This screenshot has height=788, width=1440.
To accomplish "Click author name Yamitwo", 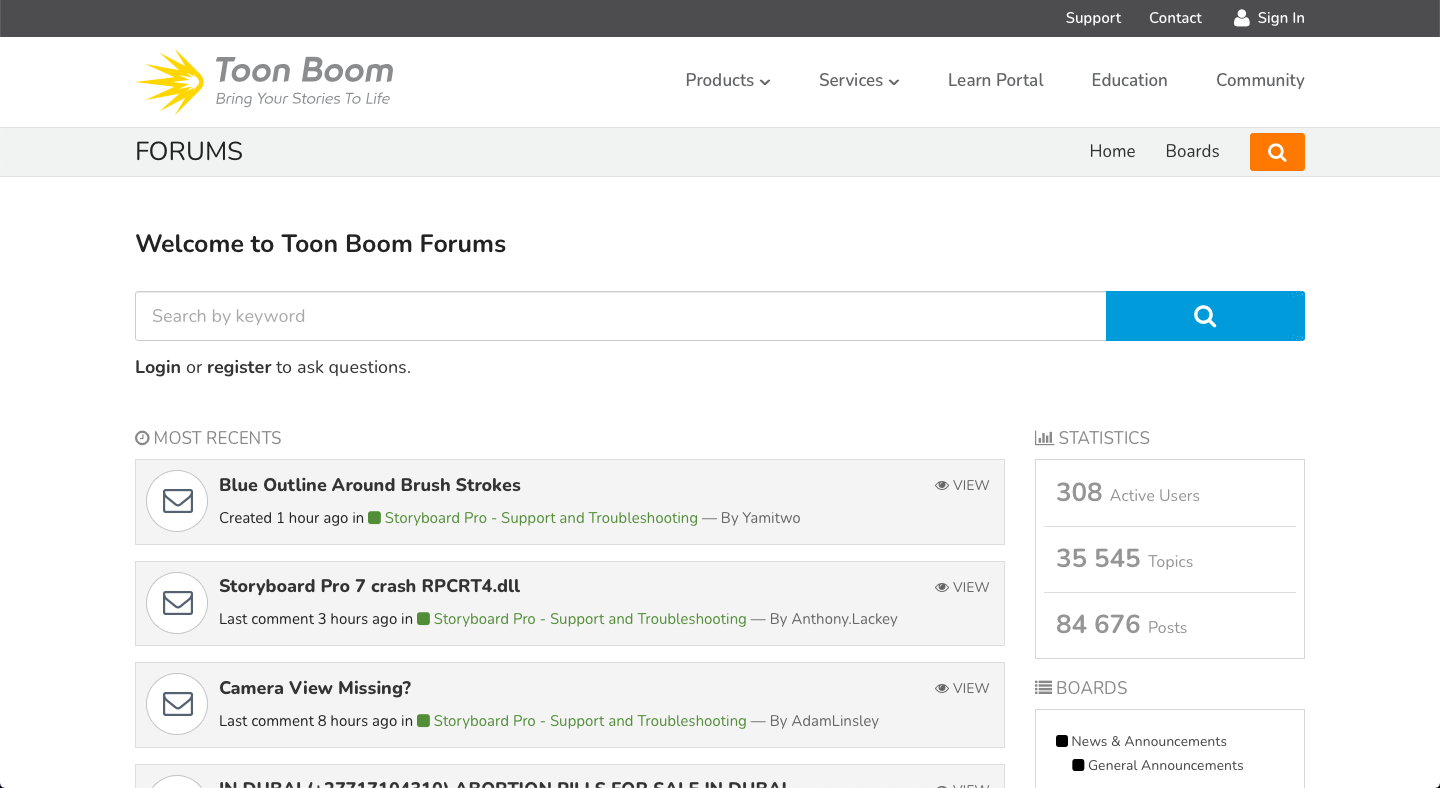I will click(771, 518).
